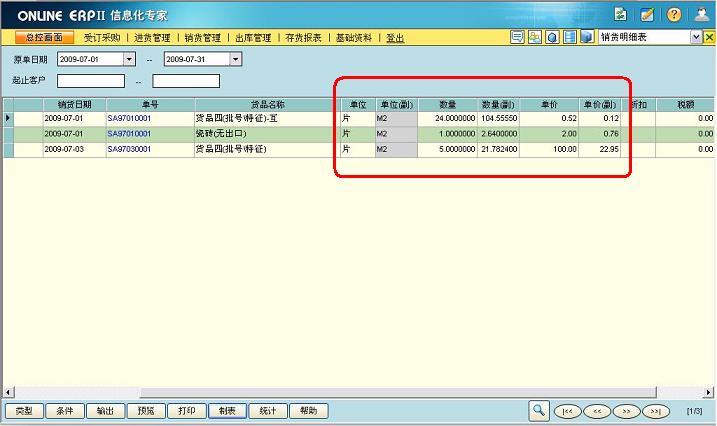Close the report with green X icon

point(707,37)
